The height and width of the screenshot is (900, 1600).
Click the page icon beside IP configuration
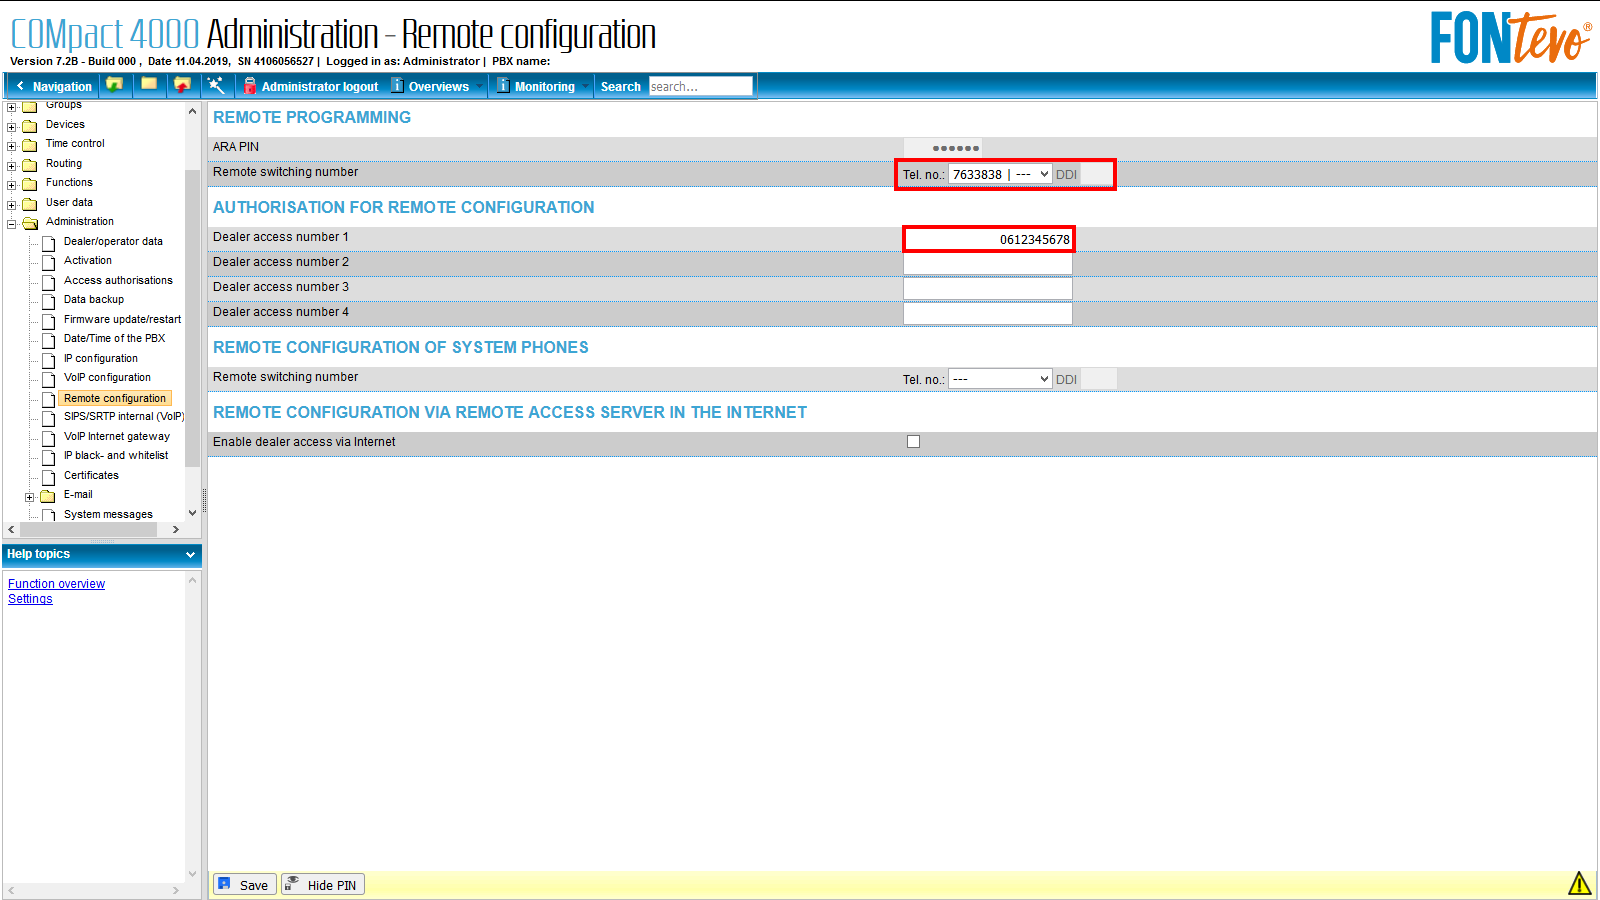(48, 359)
